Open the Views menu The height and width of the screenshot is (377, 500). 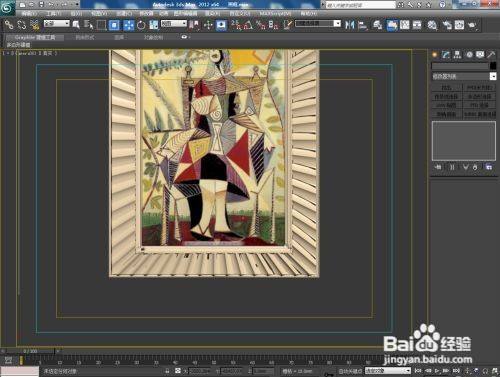99,13
